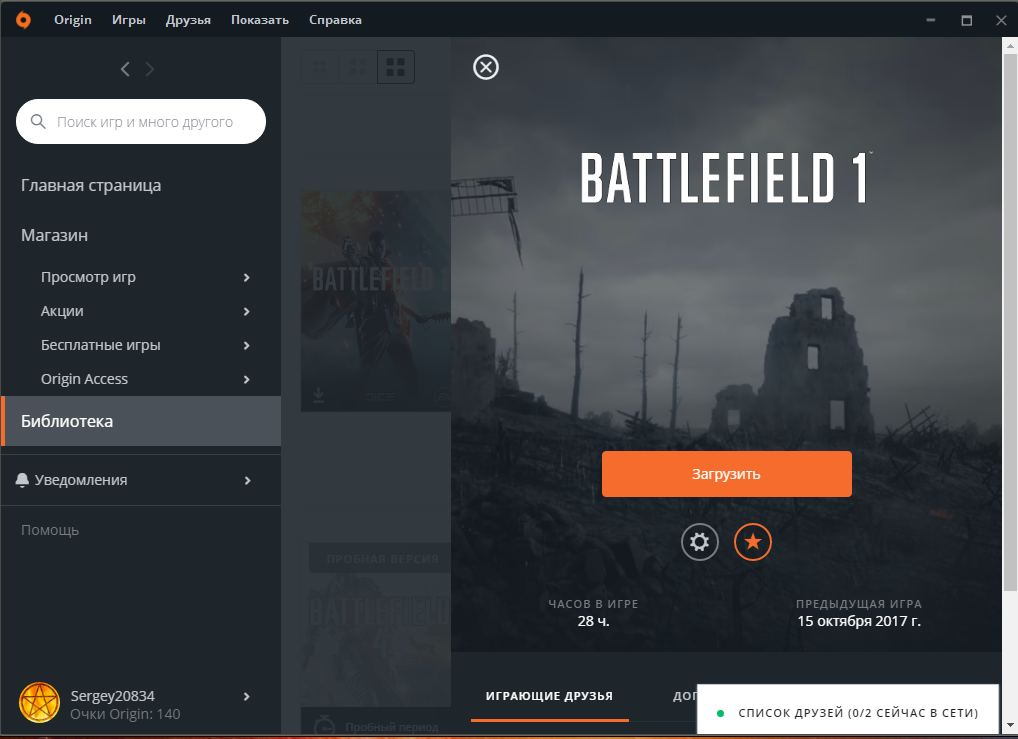Open the Друзья menu
Viewport: 1018px width, 739px height.
tap(188, 20)
